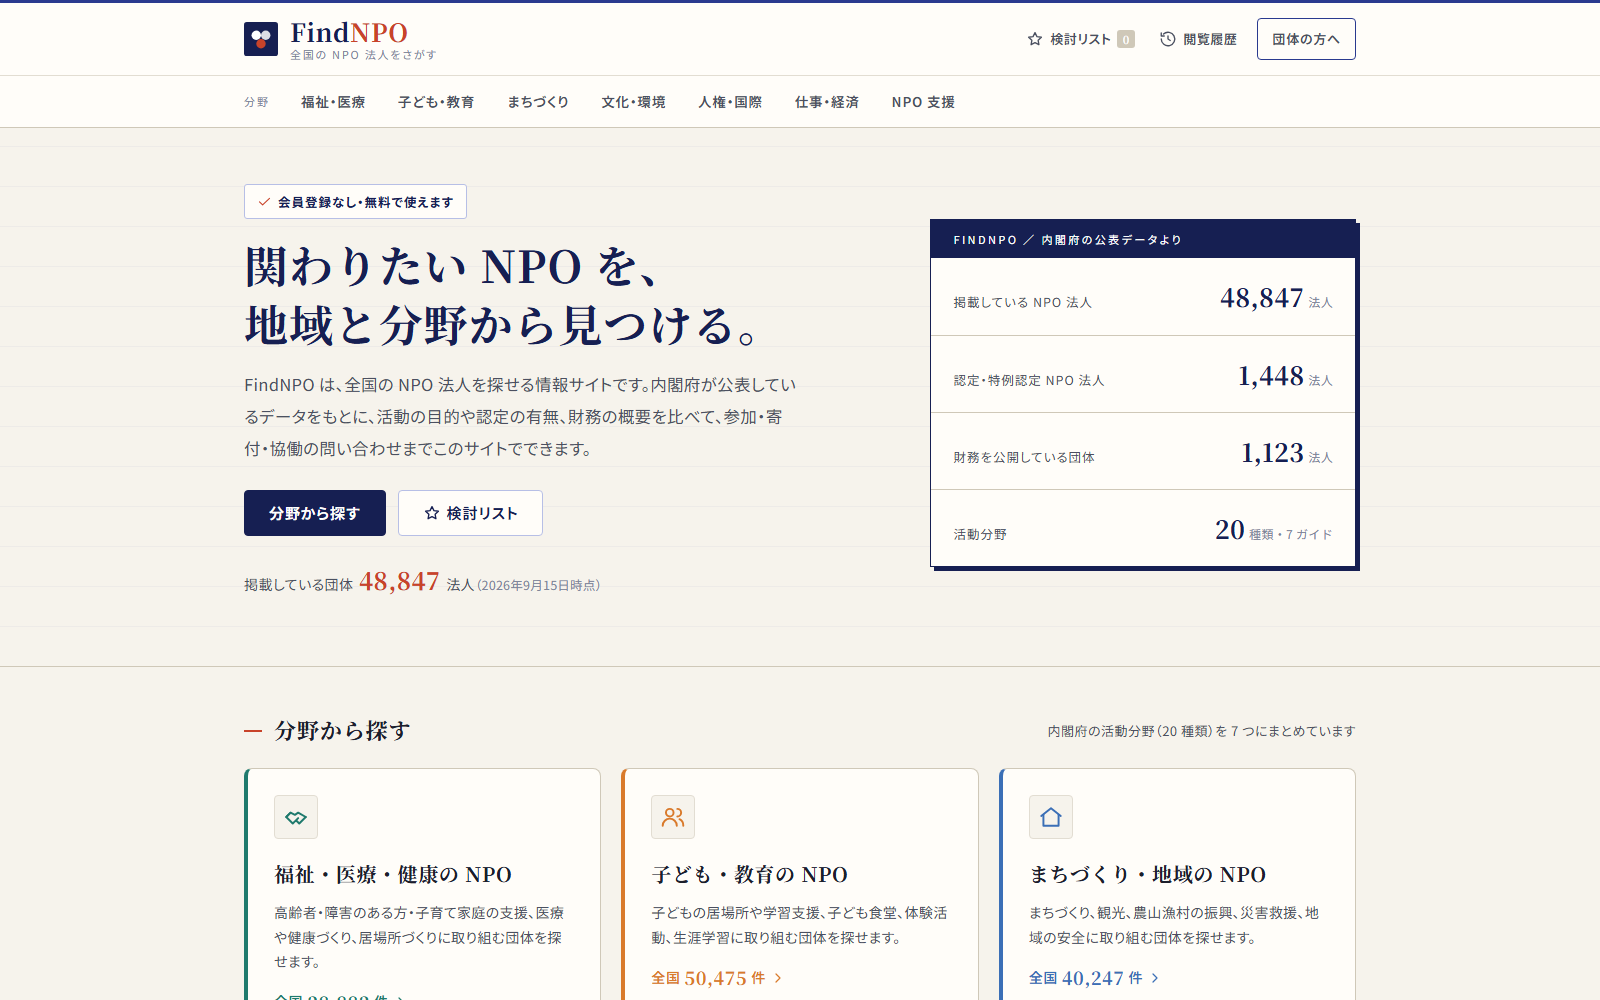Open the NPO 支援 navigation item
The image size is (1600, 1000).
[923, 102]
